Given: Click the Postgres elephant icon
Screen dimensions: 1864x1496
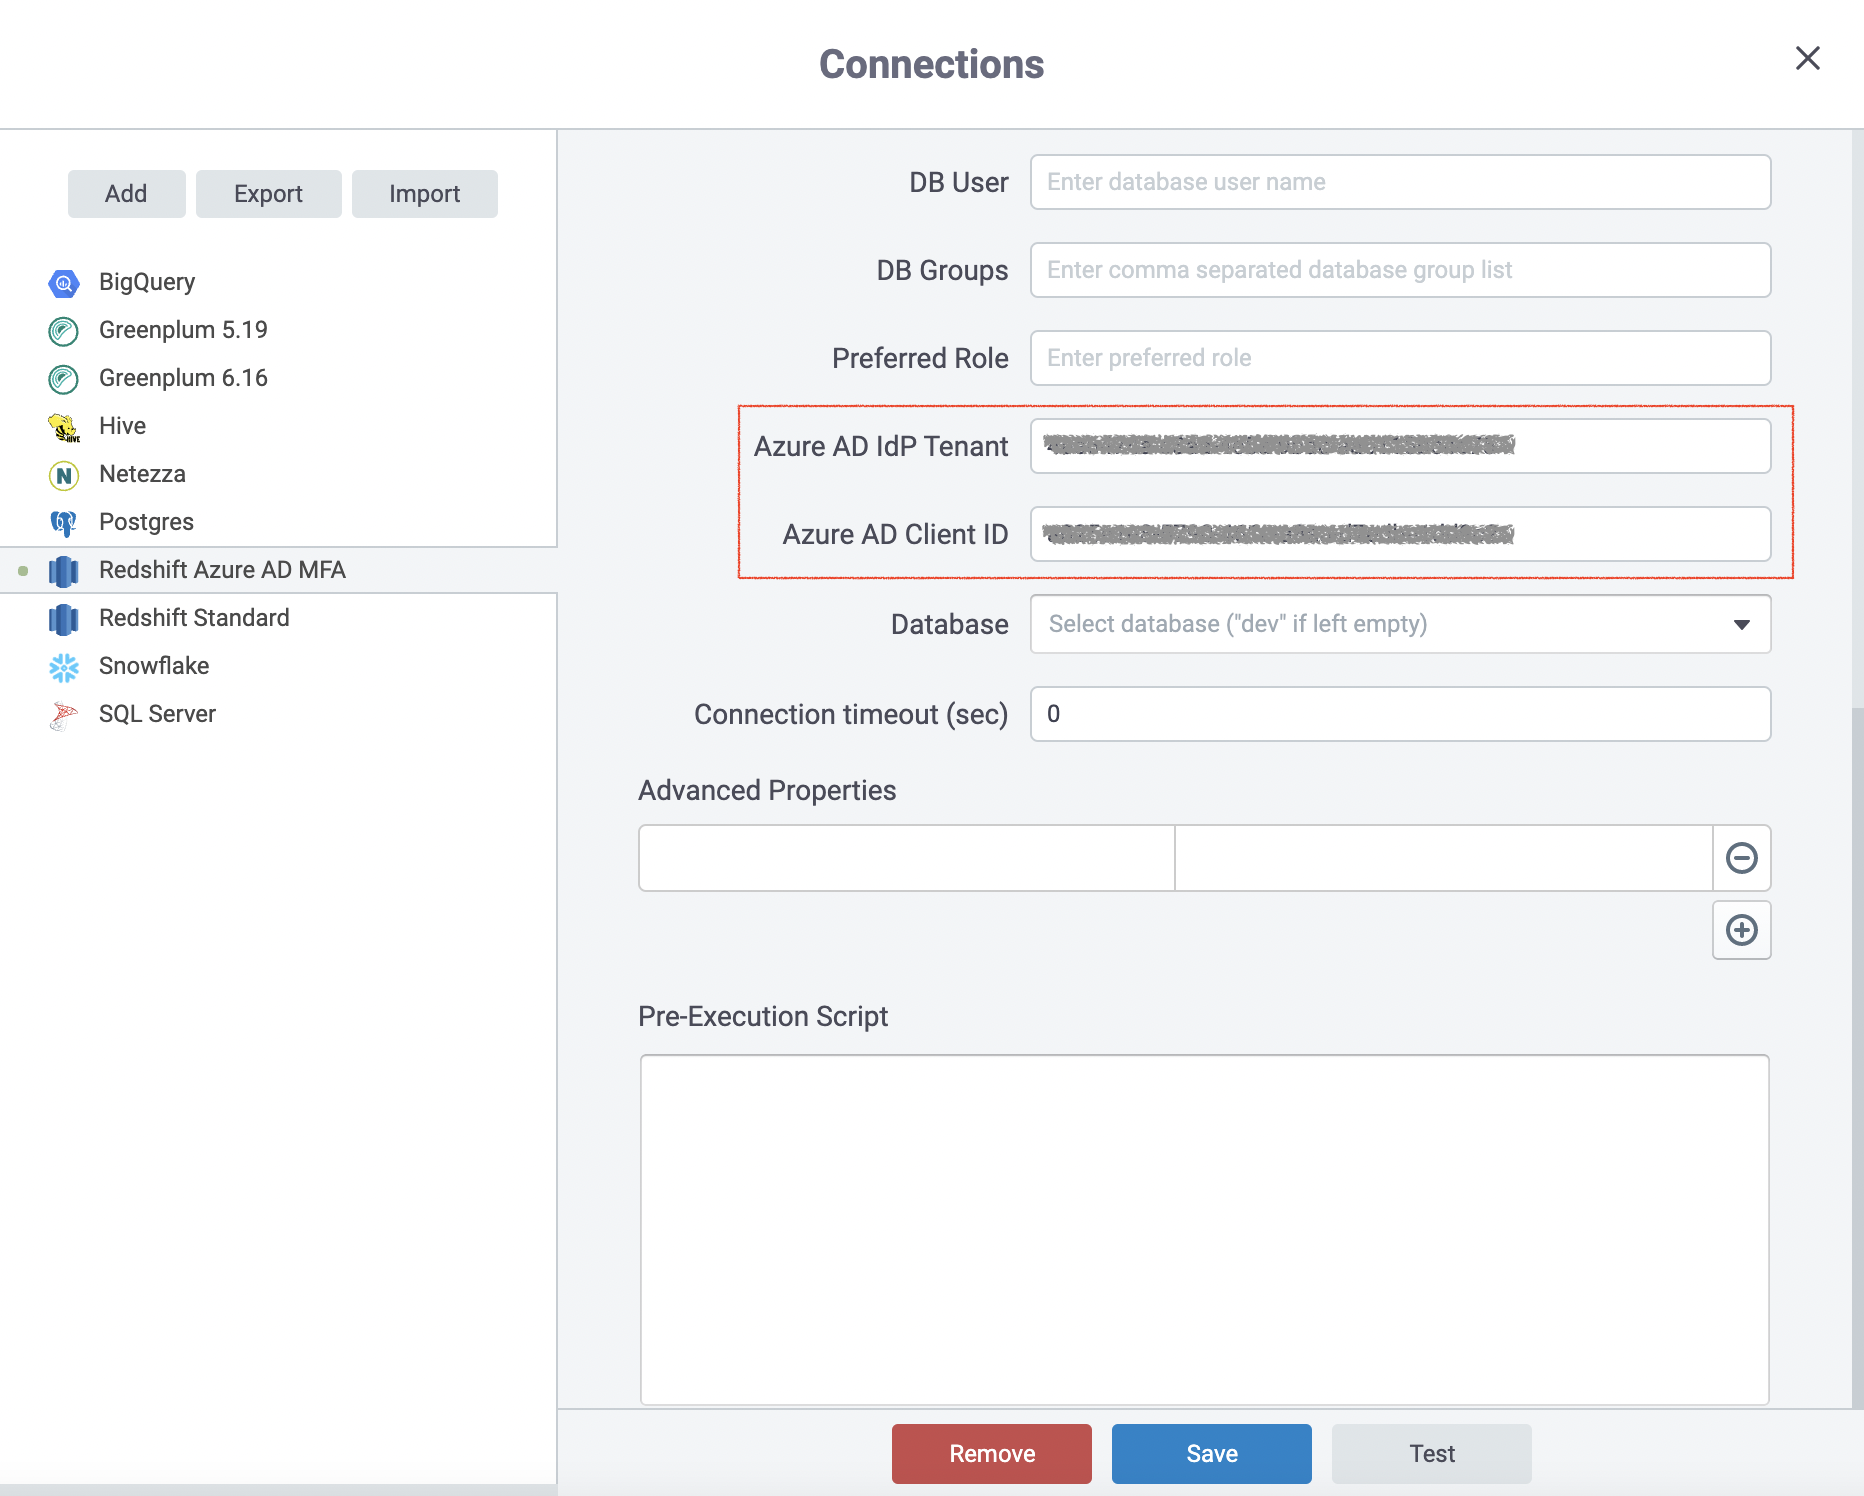Looking at the screenshot, I should 63,523.
